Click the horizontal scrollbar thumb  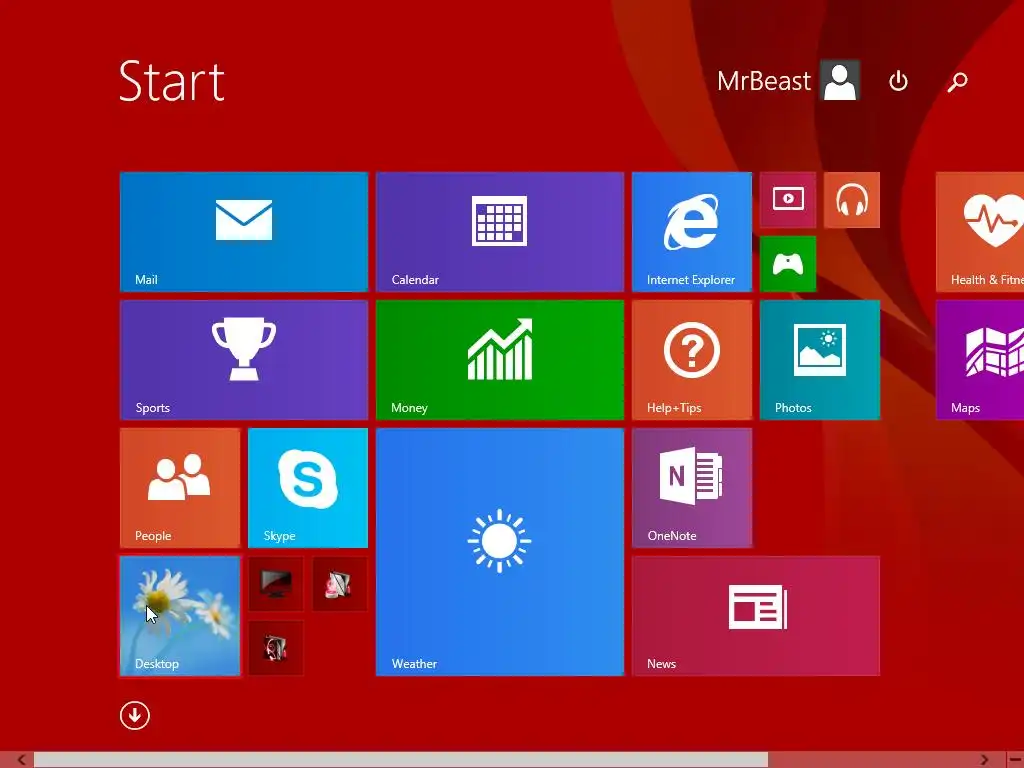[x=401, y=760]
